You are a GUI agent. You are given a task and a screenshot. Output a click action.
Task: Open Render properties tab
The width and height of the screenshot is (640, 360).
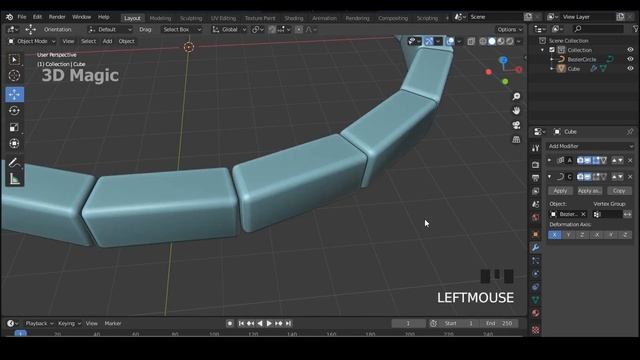536,164
